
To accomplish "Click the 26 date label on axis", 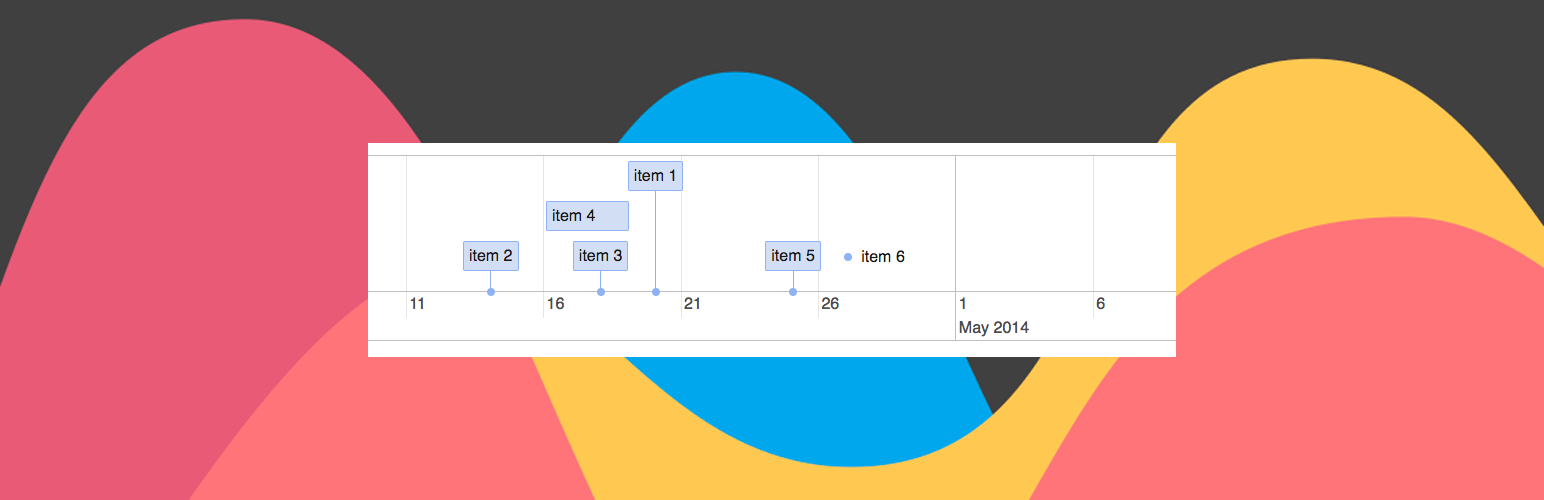I will tap(830, 304).
